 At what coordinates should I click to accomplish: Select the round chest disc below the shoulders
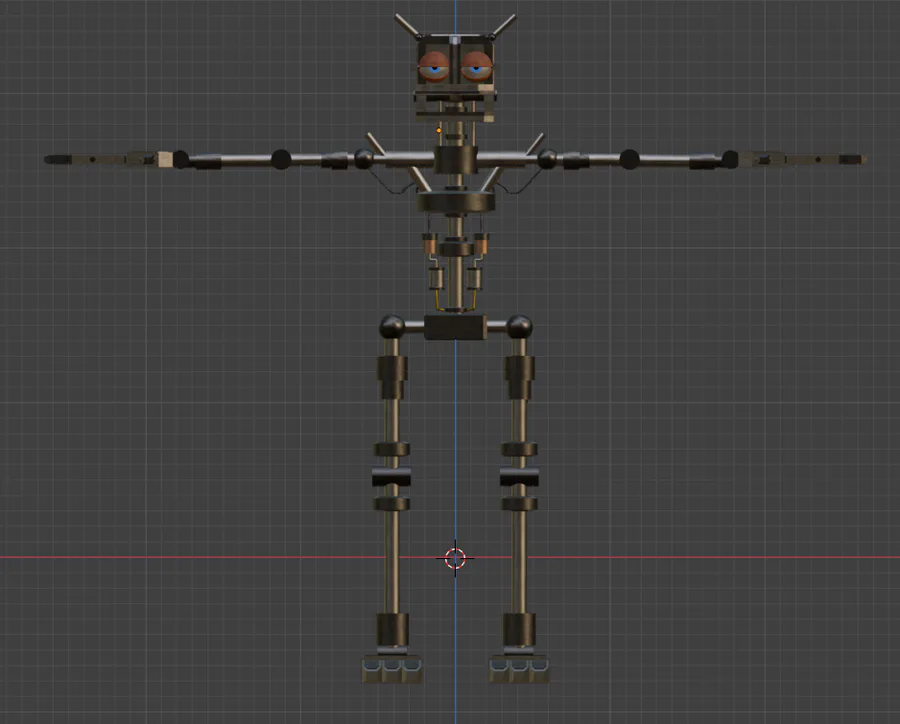click(456, 202)
